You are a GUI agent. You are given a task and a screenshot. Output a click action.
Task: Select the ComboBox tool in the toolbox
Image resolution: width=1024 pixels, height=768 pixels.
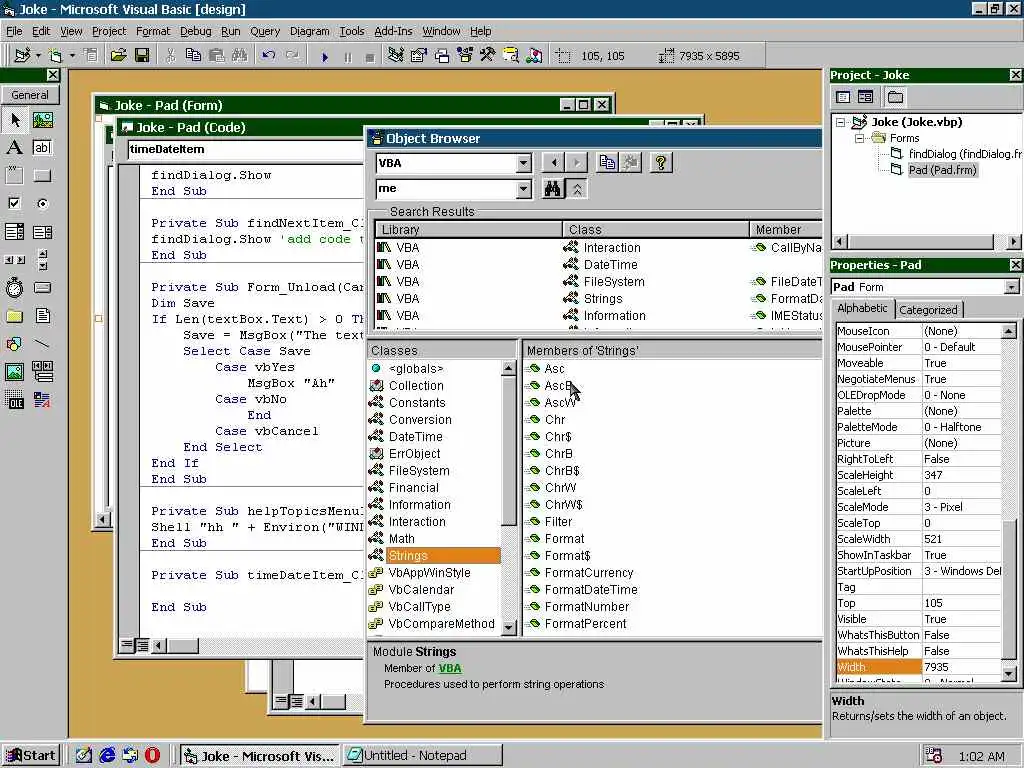14,232
